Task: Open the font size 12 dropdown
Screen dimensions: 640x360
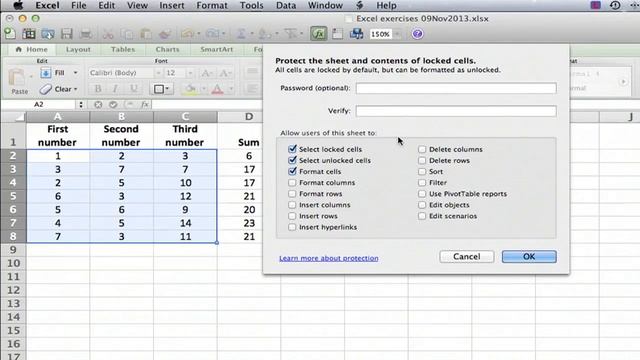Action: coord(190,73)
